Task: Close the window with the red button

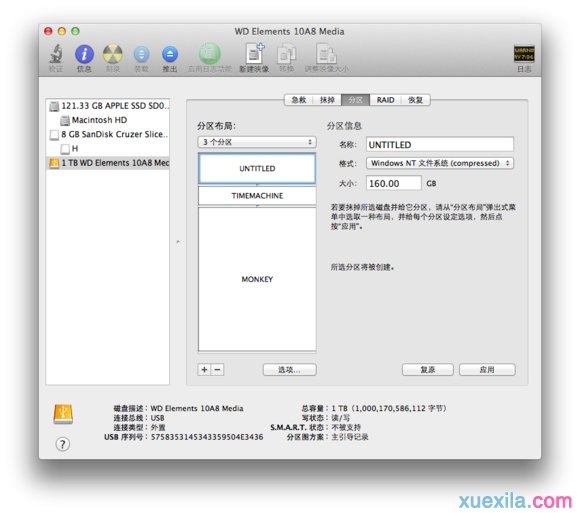Action: tap(48, 31)
